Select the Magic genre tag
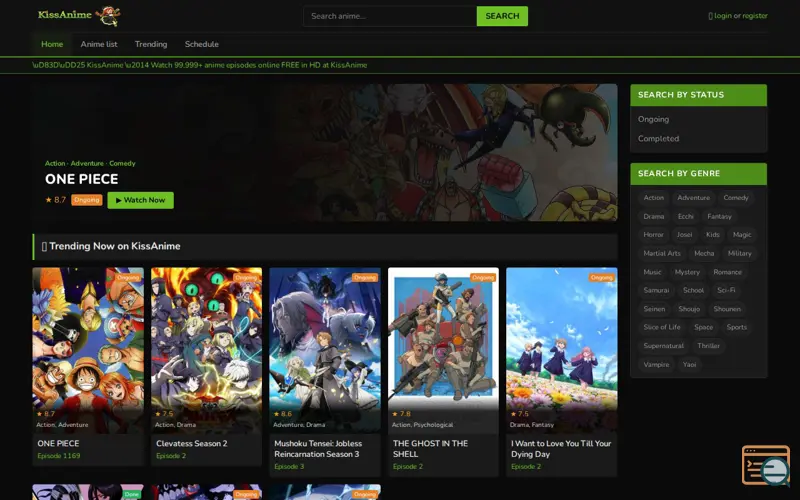This screenshot has height=500, width=800. [x=742, y=235]
